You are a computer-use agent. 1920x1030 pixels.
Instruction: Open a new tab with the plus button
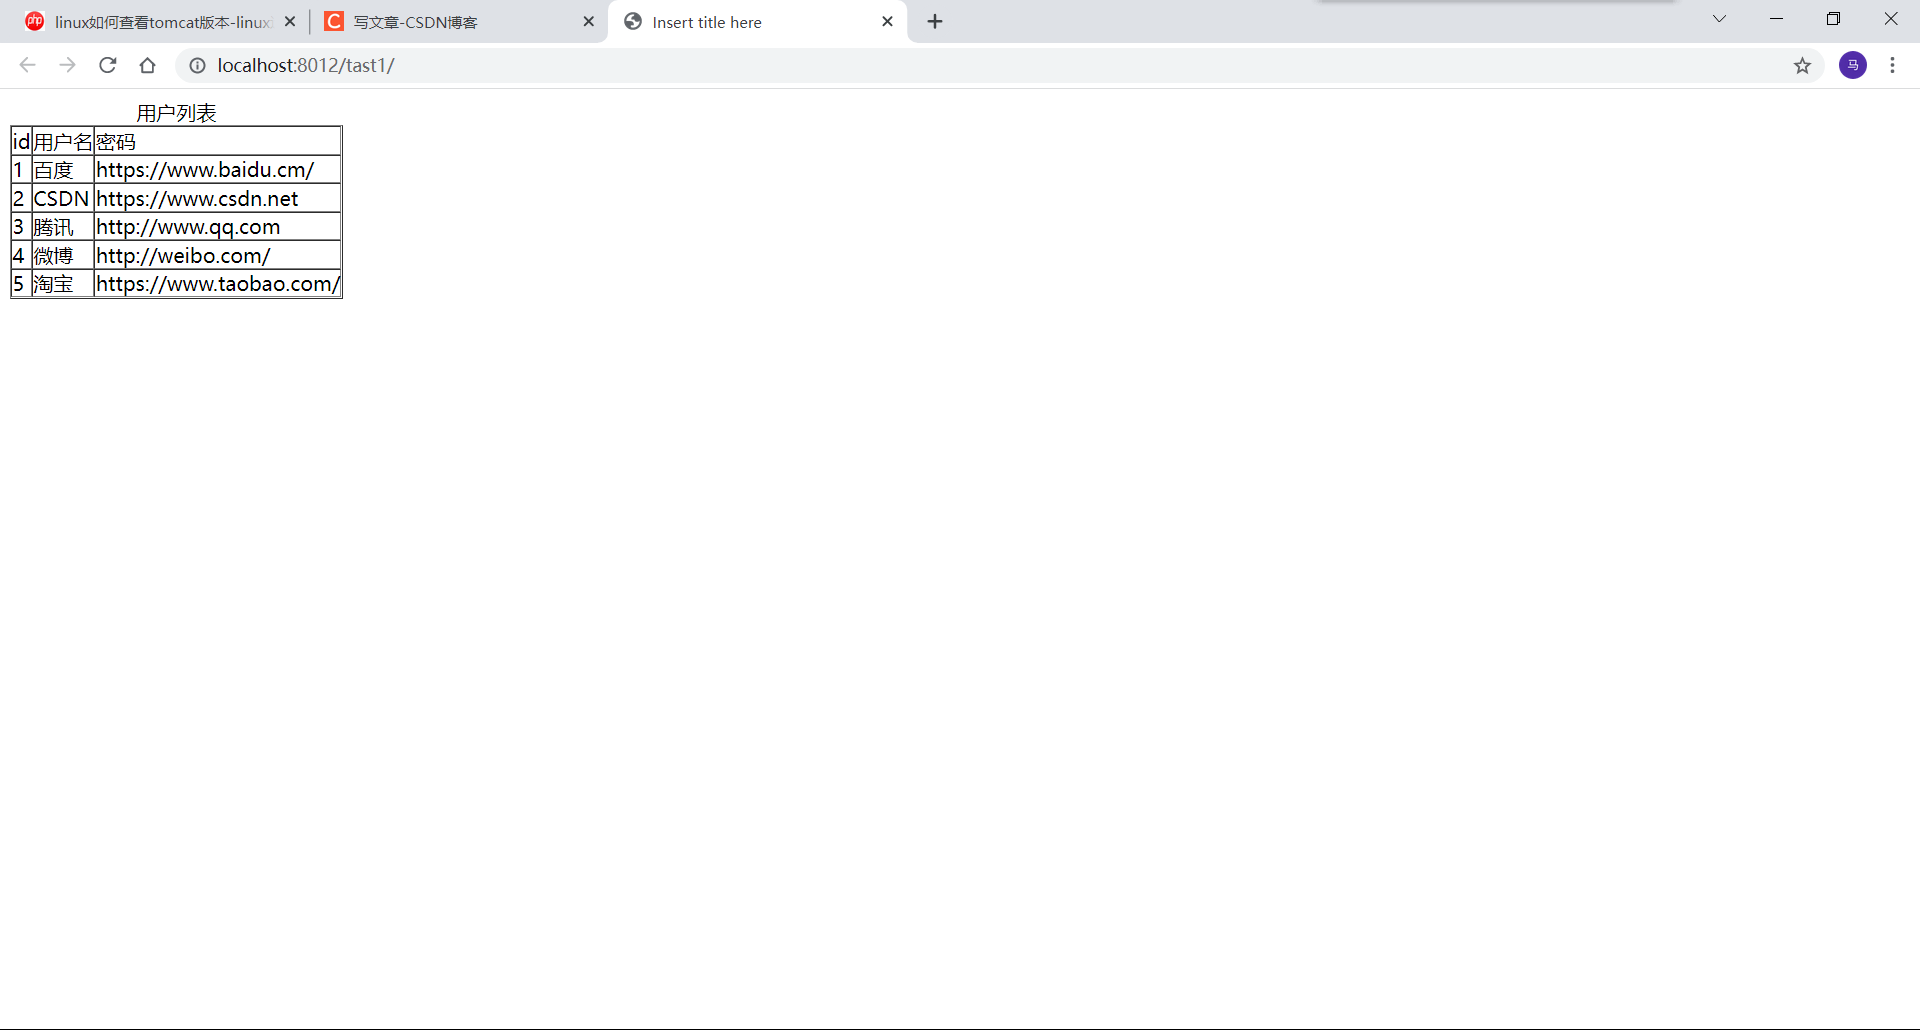pos(934,20)
